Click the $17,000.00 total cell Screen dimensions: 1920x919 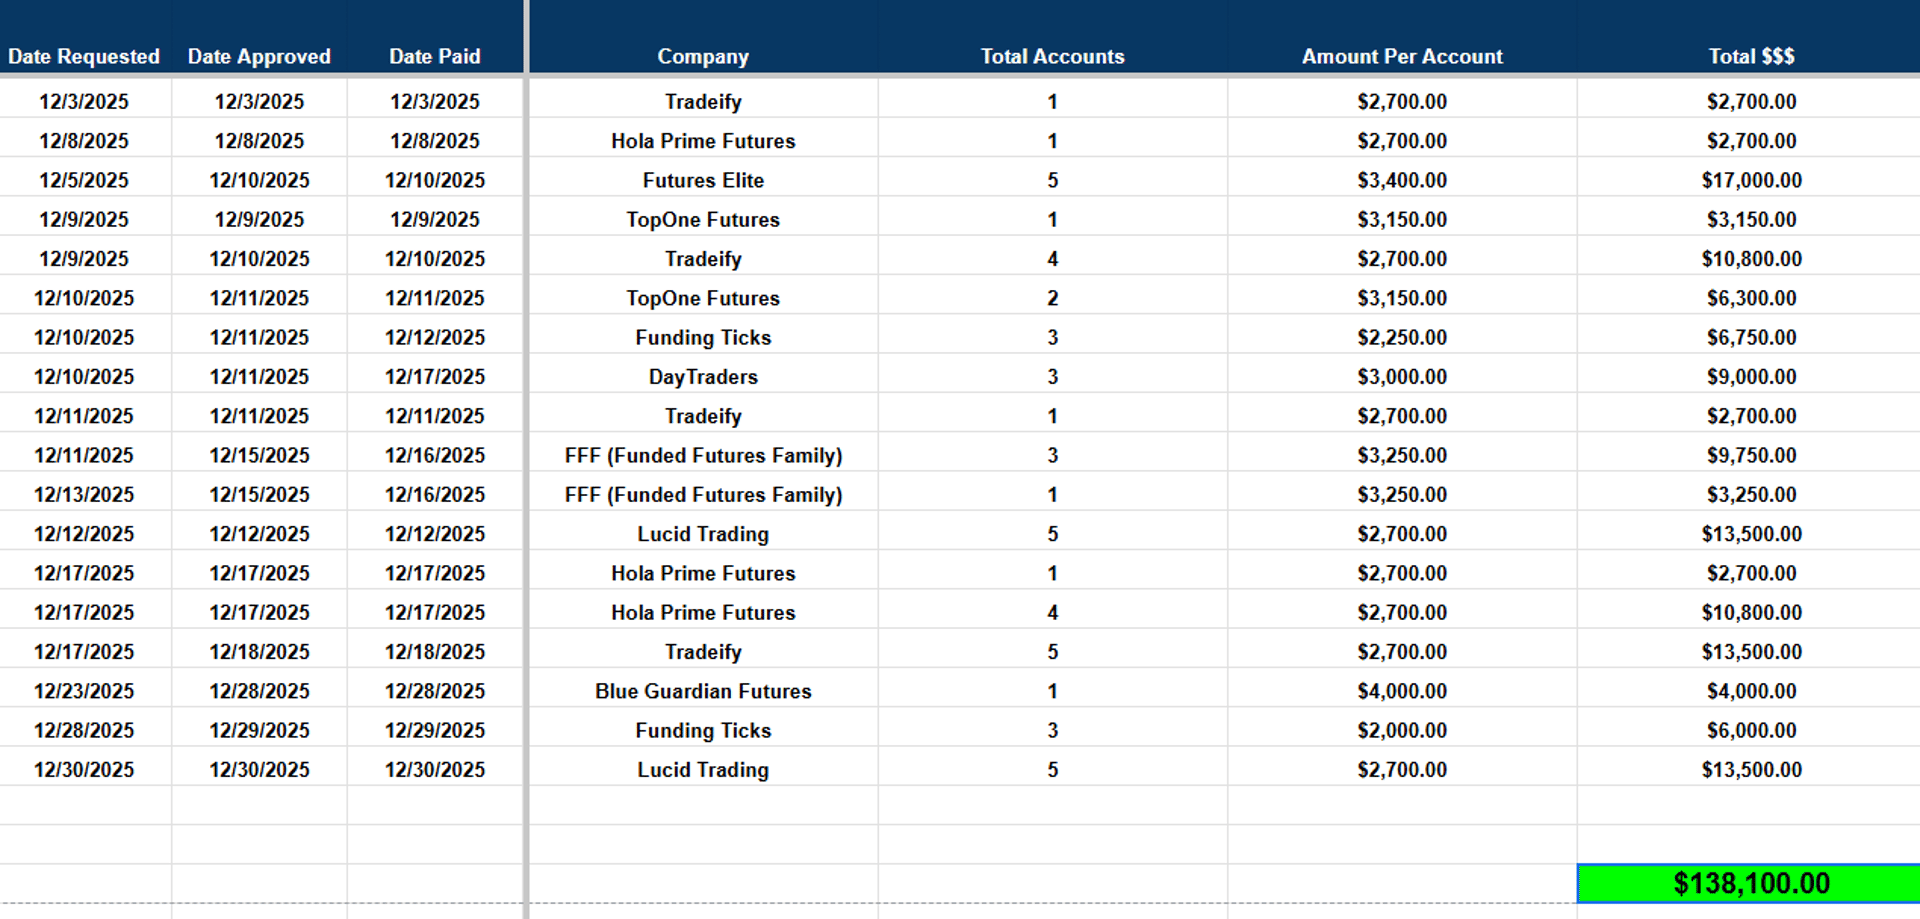click(1751, 180)
